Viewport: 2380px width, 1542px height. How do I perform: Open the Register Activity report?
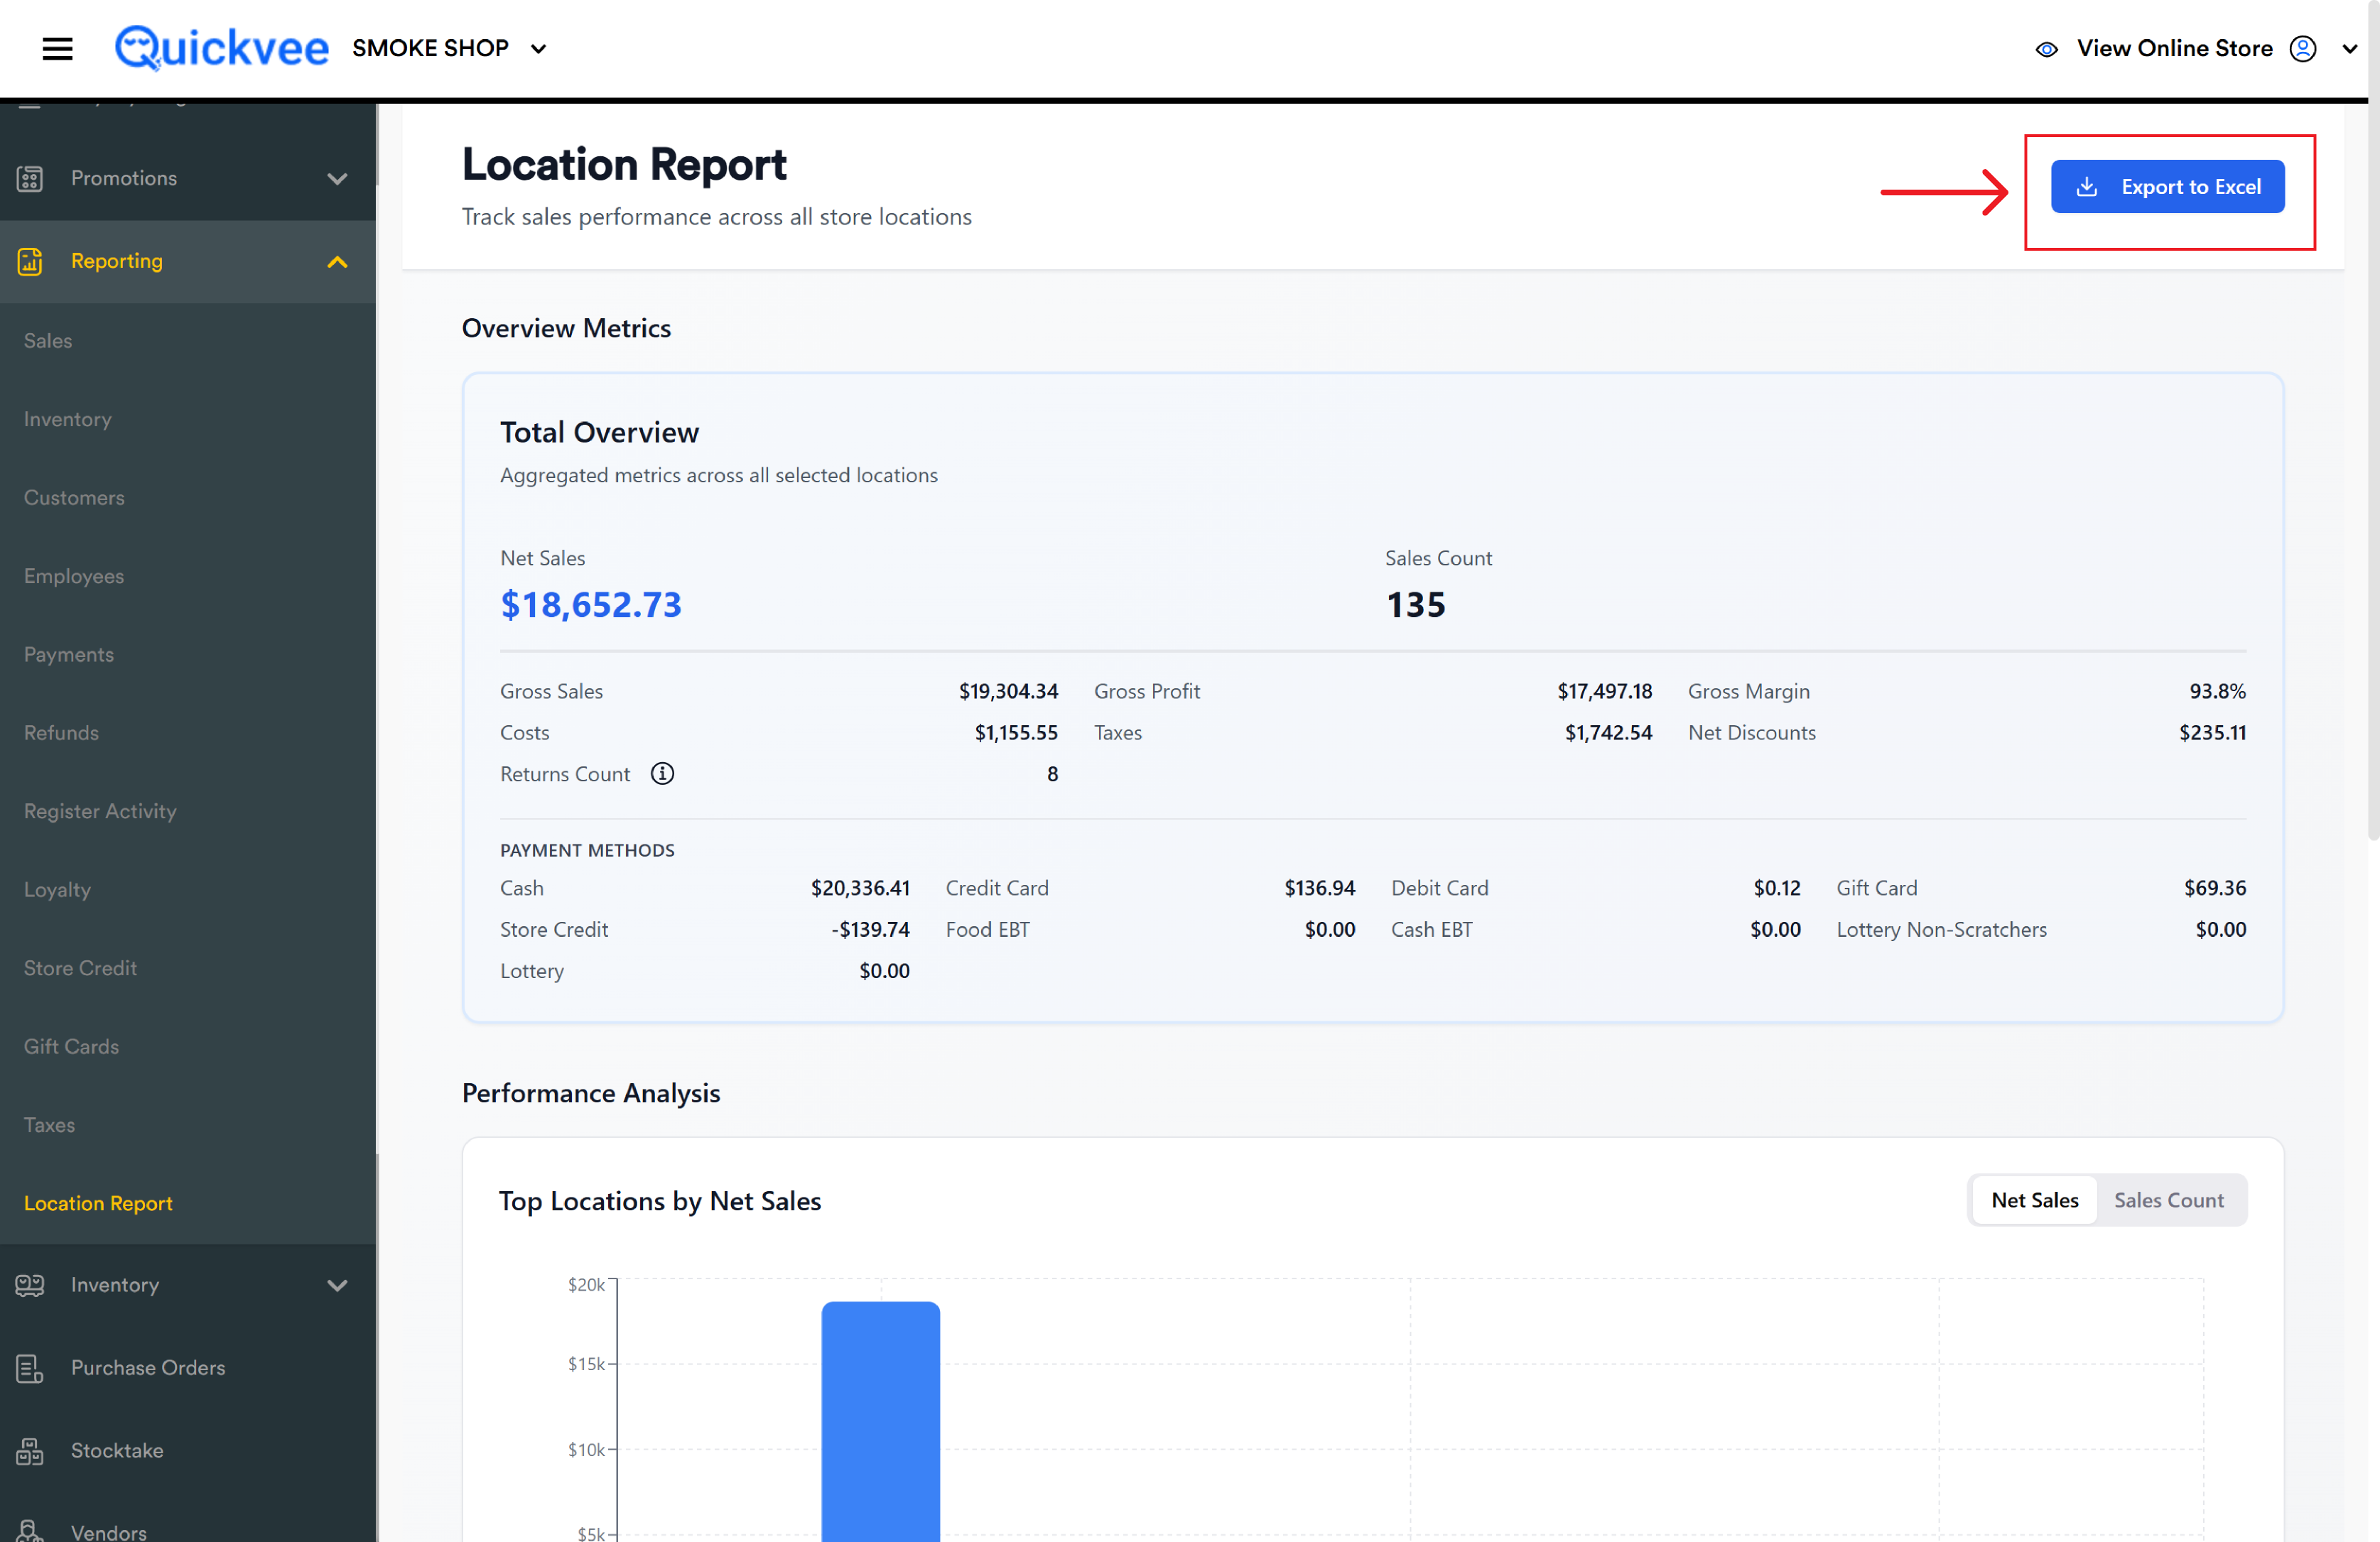click(100, 811)
